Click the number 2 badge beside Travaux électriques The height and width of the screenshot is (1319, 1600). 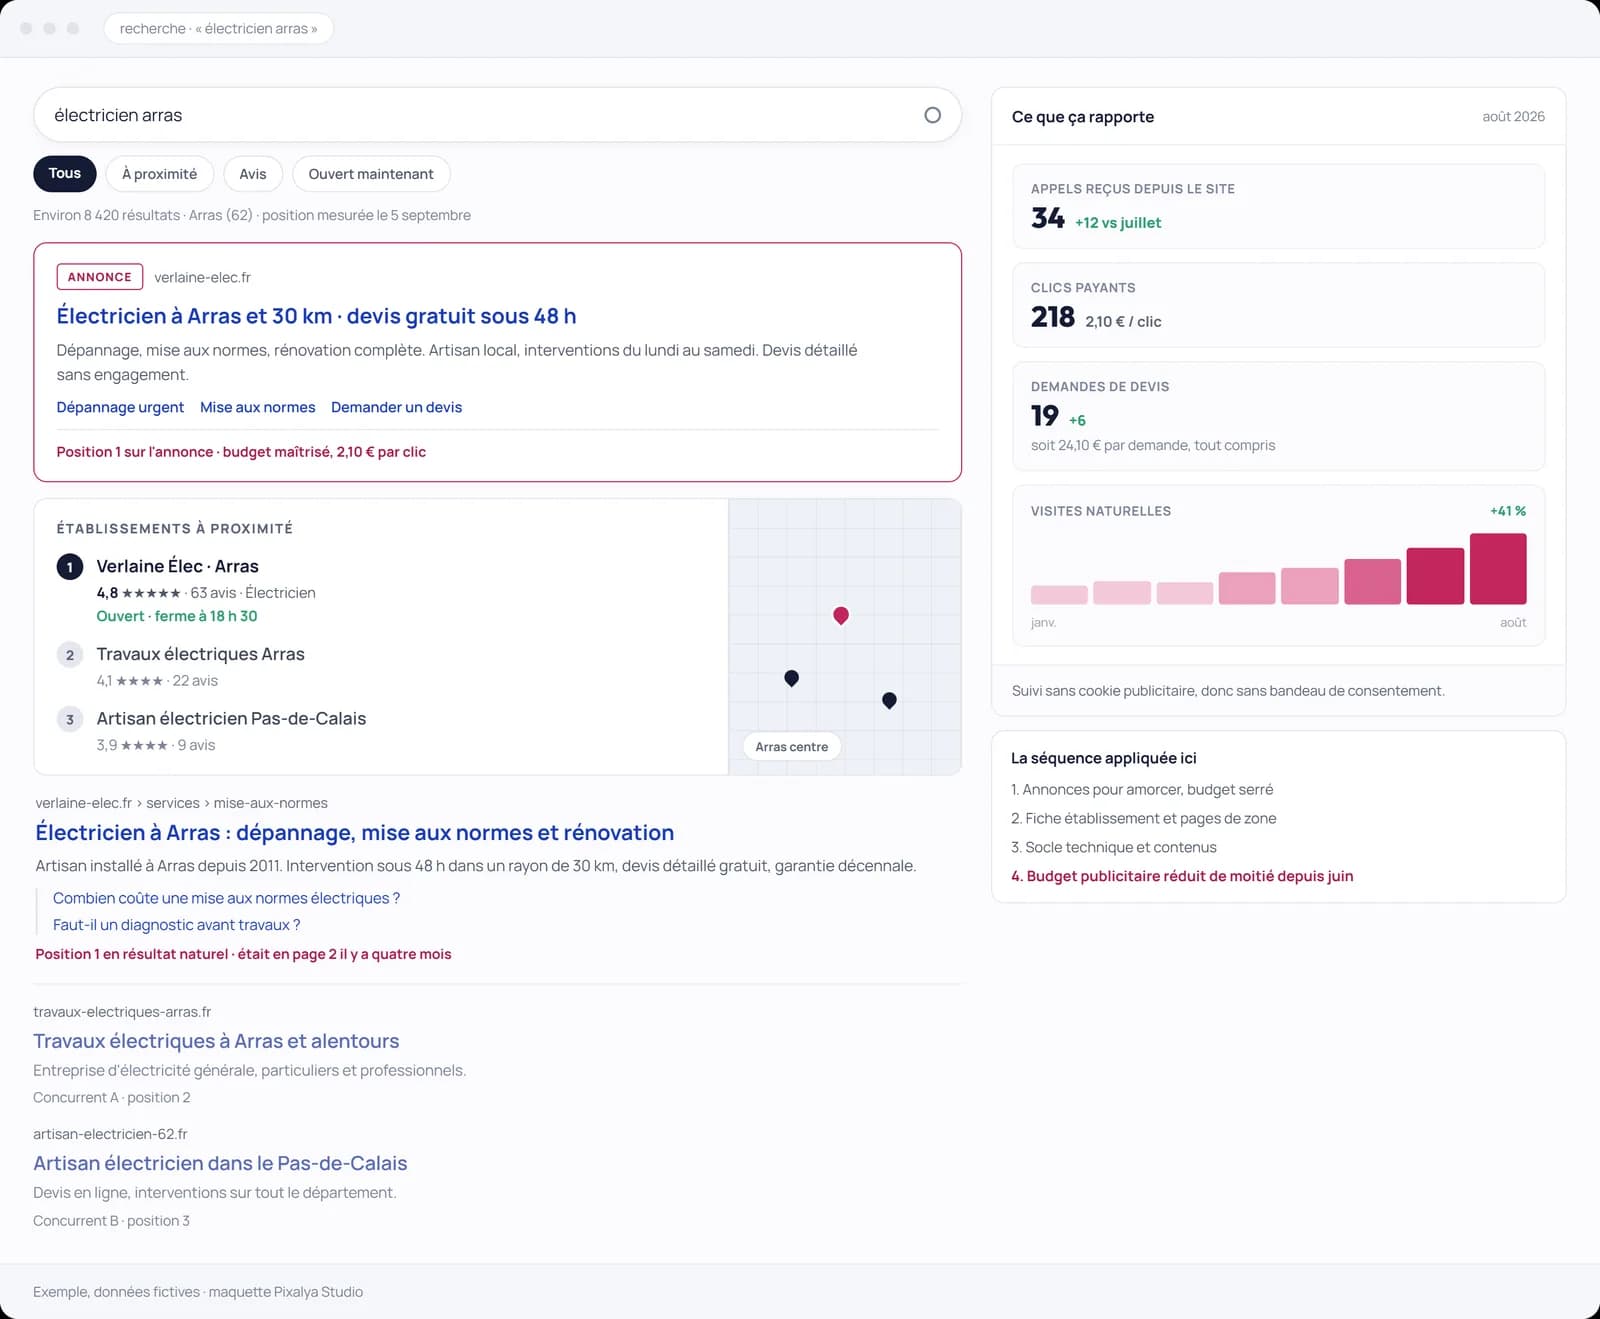point(69,655)
